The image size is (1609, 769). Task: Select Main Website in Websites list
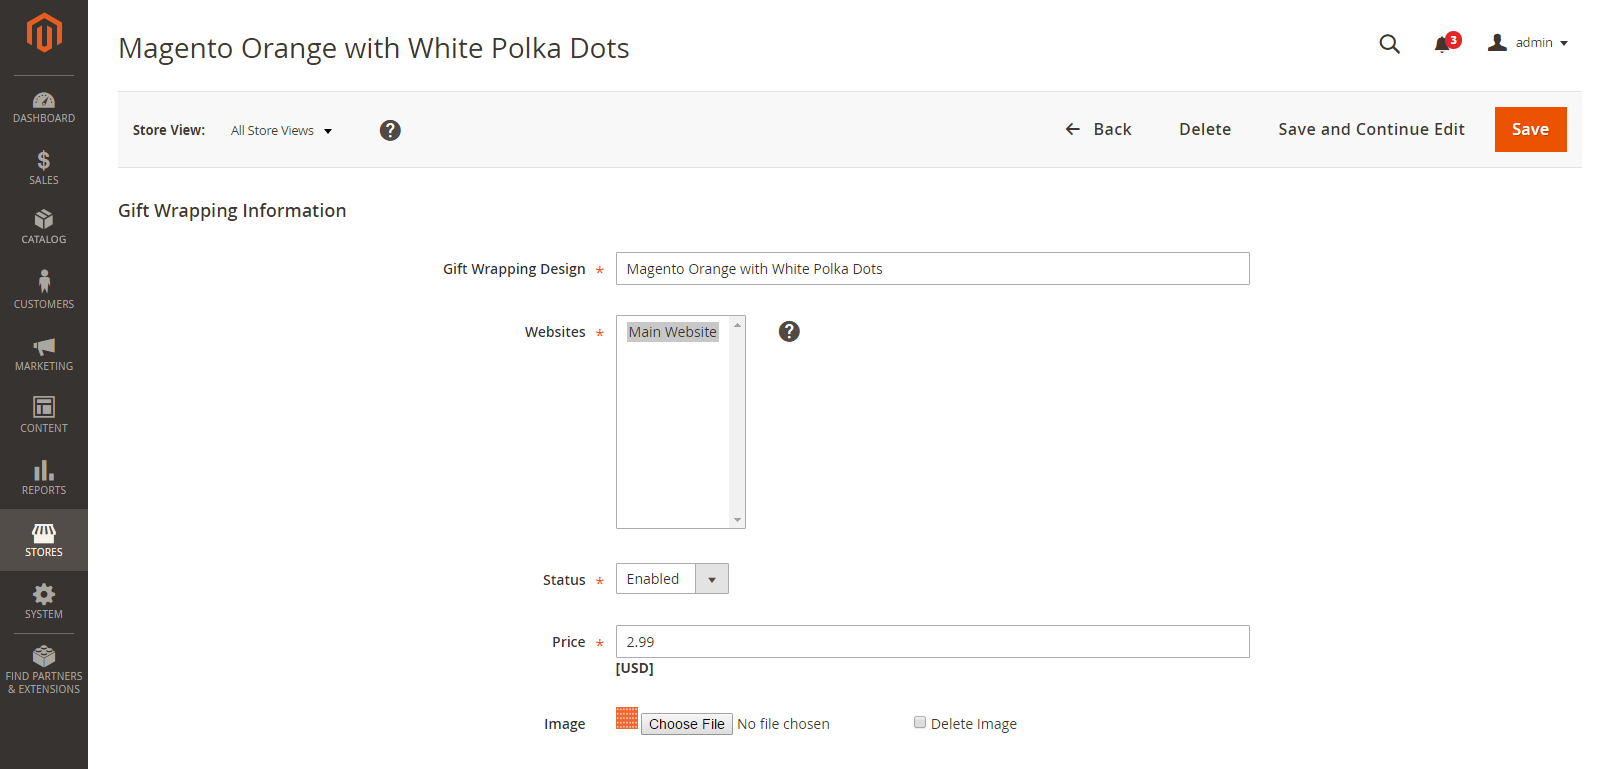(672, 332)
